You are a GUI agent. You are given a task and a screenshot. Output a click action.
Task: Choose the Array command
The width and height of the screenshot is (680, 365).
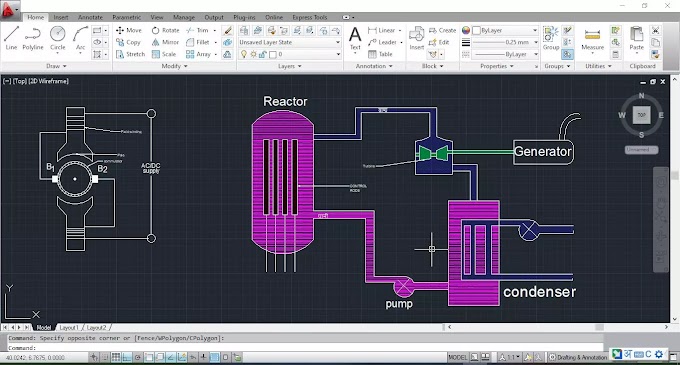199,54
